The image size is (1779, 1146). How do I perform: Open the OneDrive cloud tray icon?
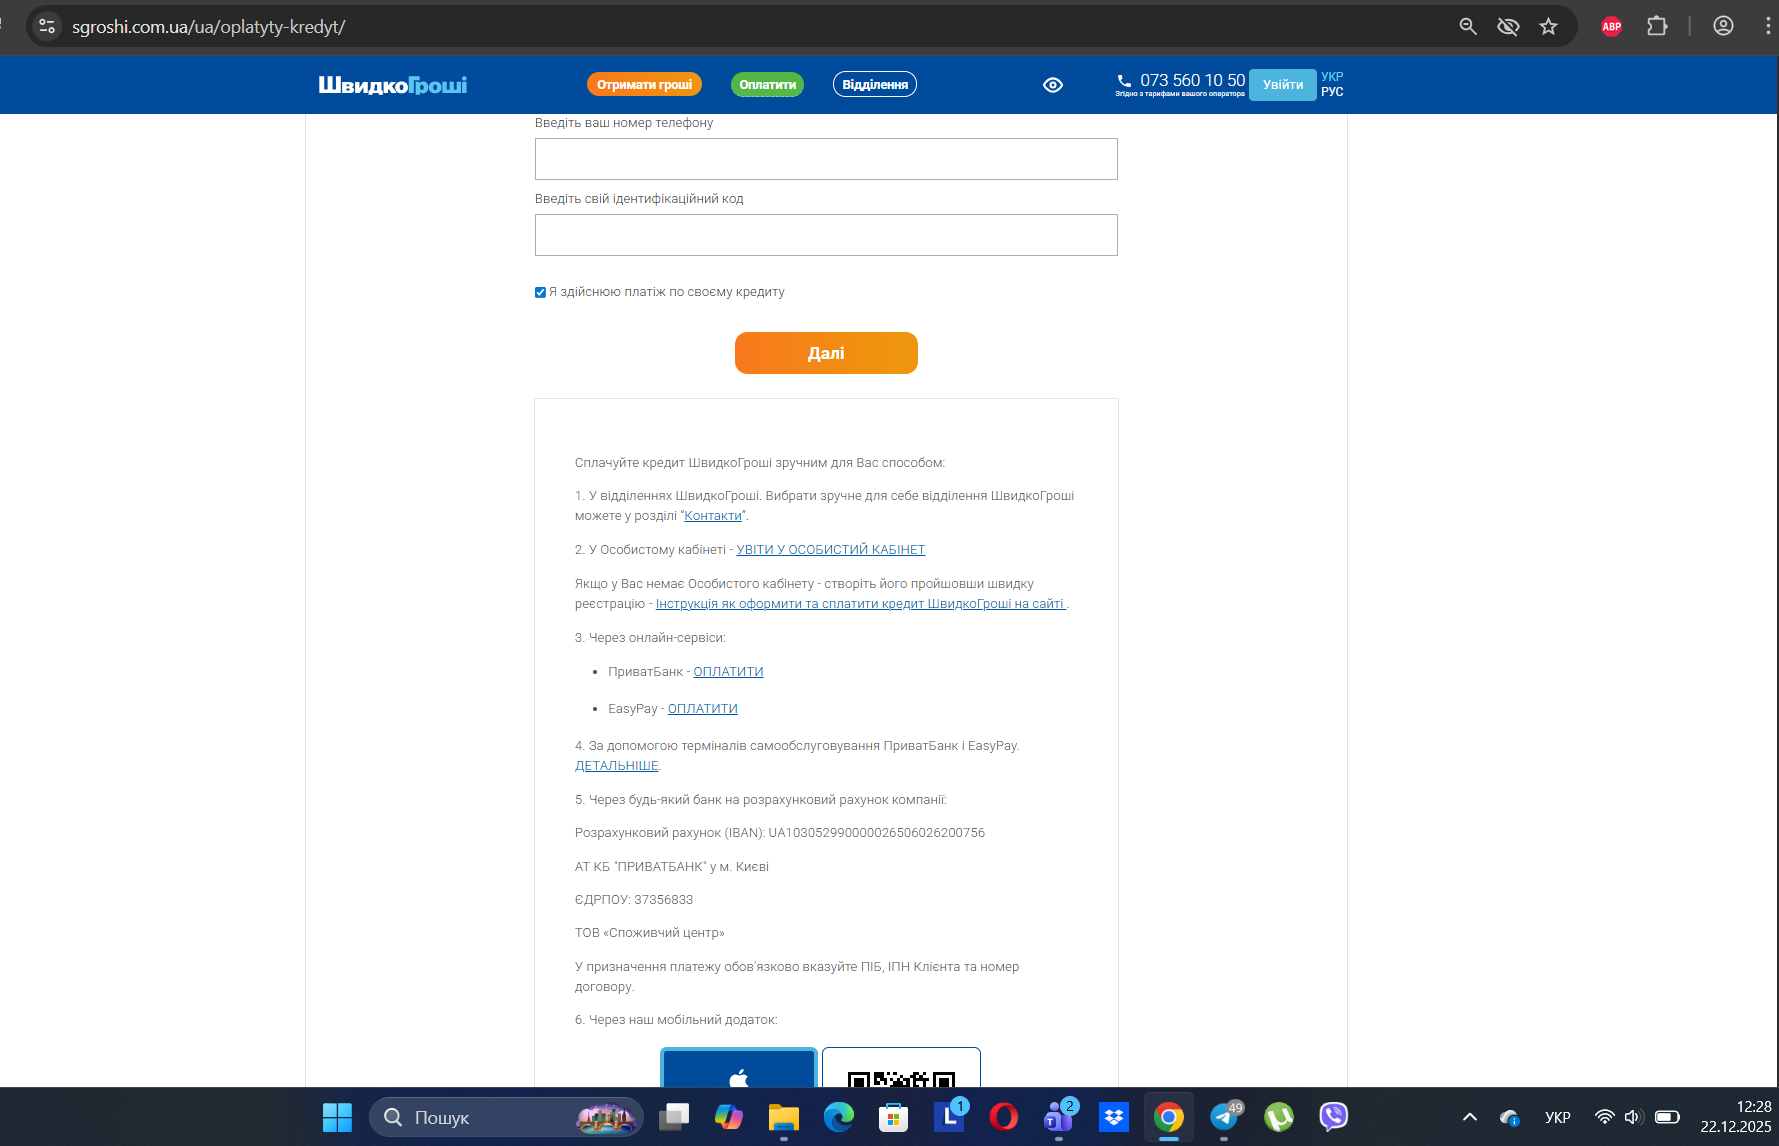[1510, 1117]
